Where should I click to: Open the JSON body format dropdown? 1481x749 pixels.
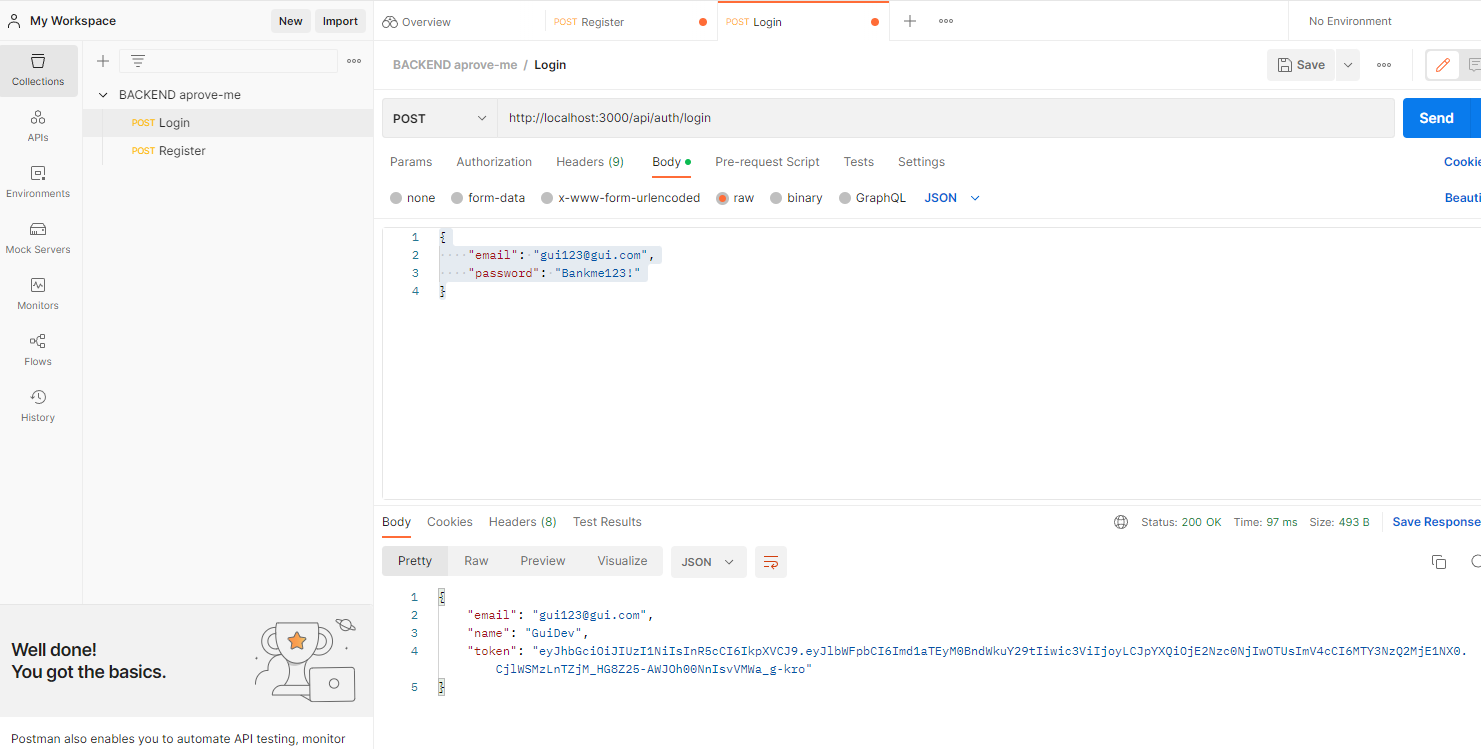[949, 197]
